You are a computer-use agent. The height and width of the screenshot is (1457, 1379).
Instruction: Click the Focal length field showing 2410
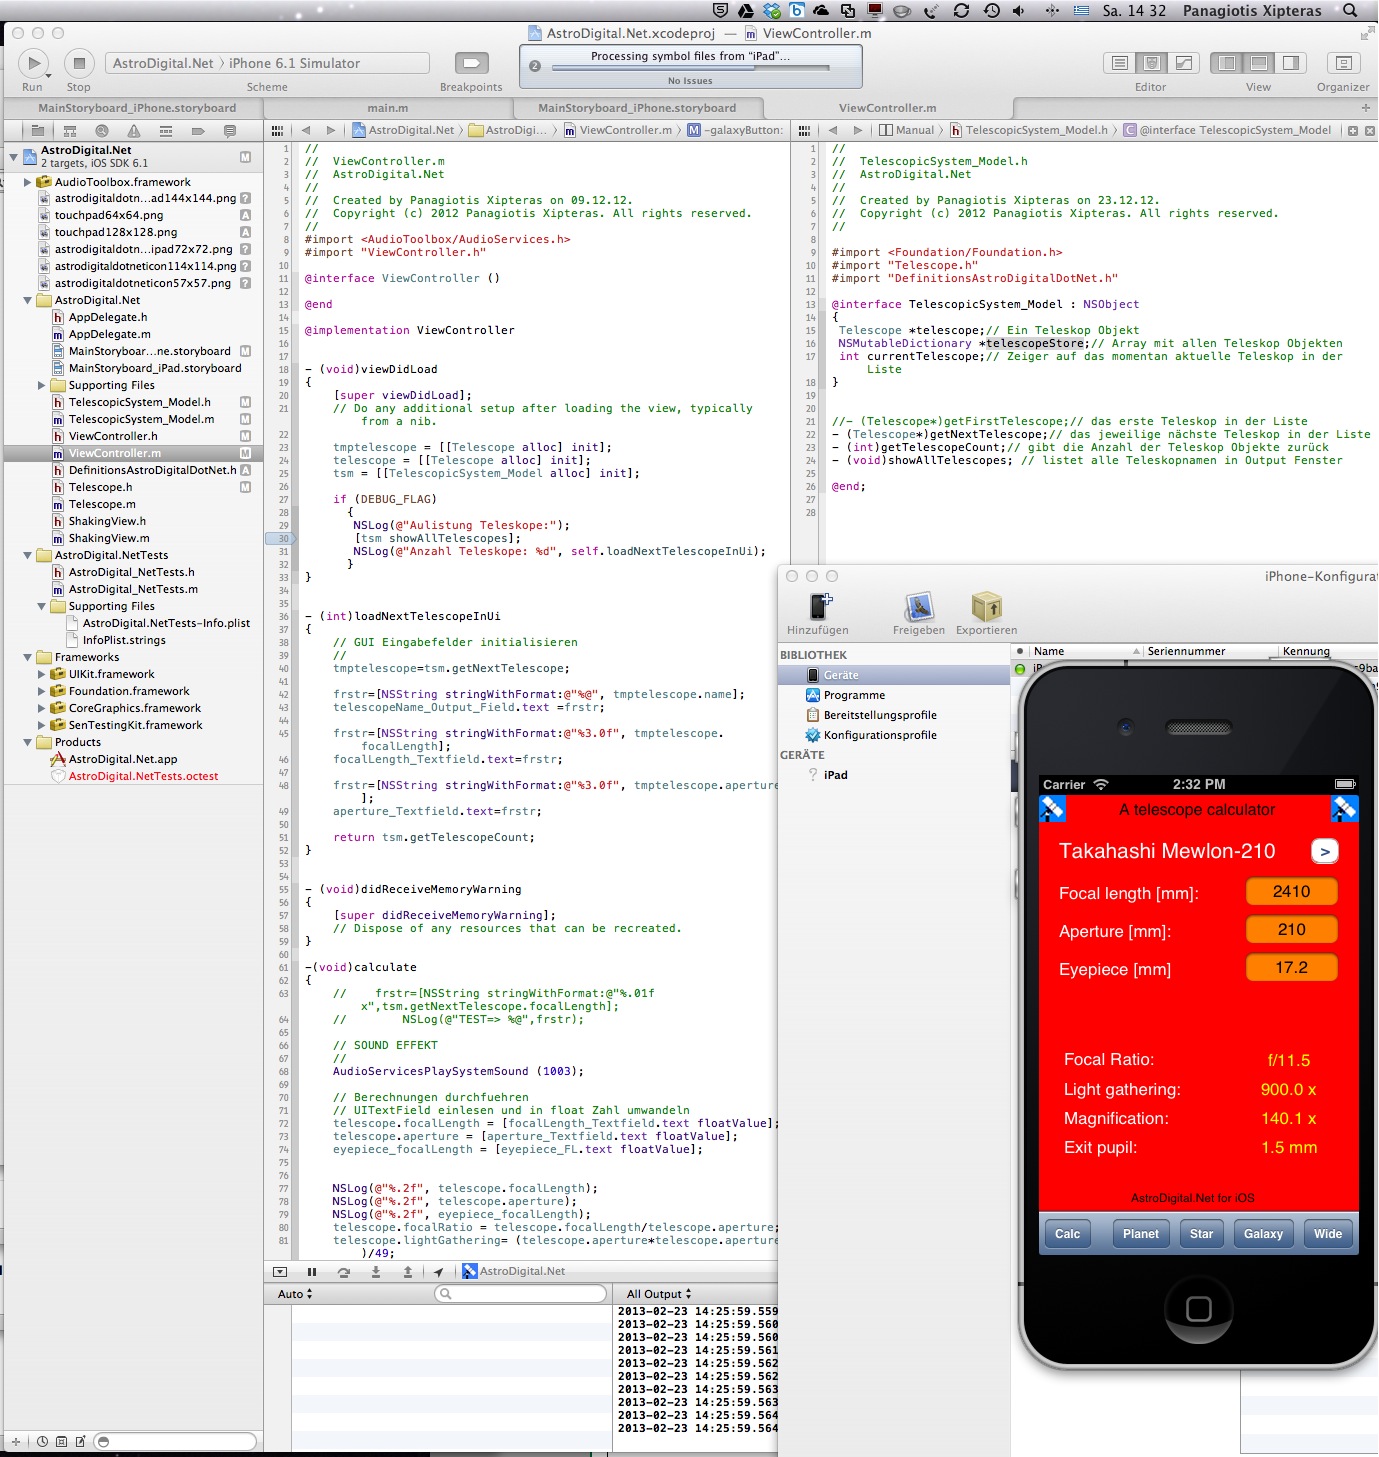tap(1292, 892)
